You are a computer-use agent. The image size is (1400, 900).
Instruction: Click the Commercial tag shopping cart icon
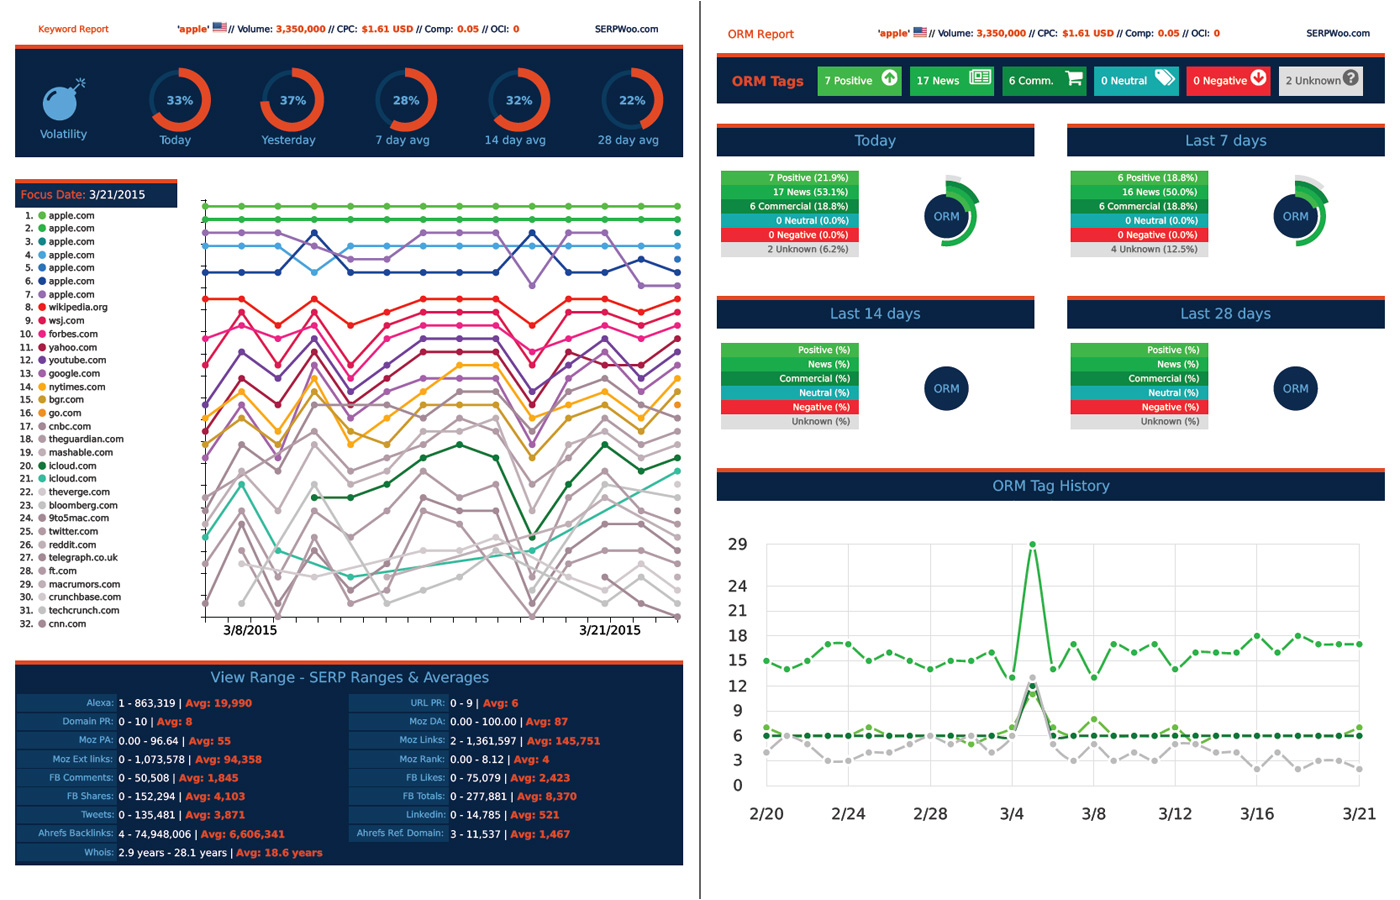[1074, 78]
